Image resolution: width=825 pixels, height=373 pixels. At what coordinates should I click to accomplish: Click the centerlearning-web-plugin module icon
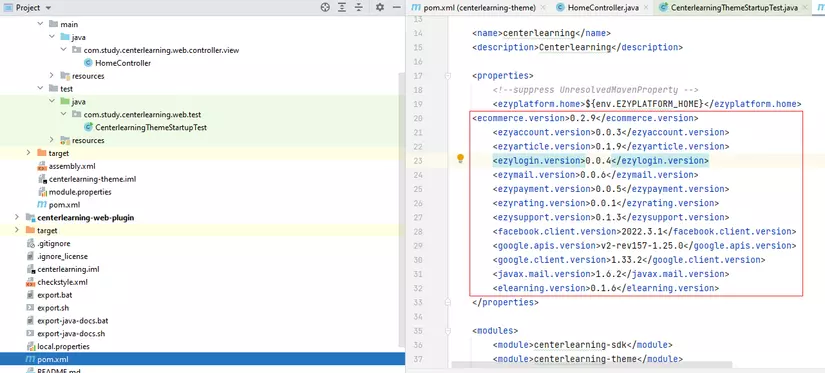pos(31,217)
